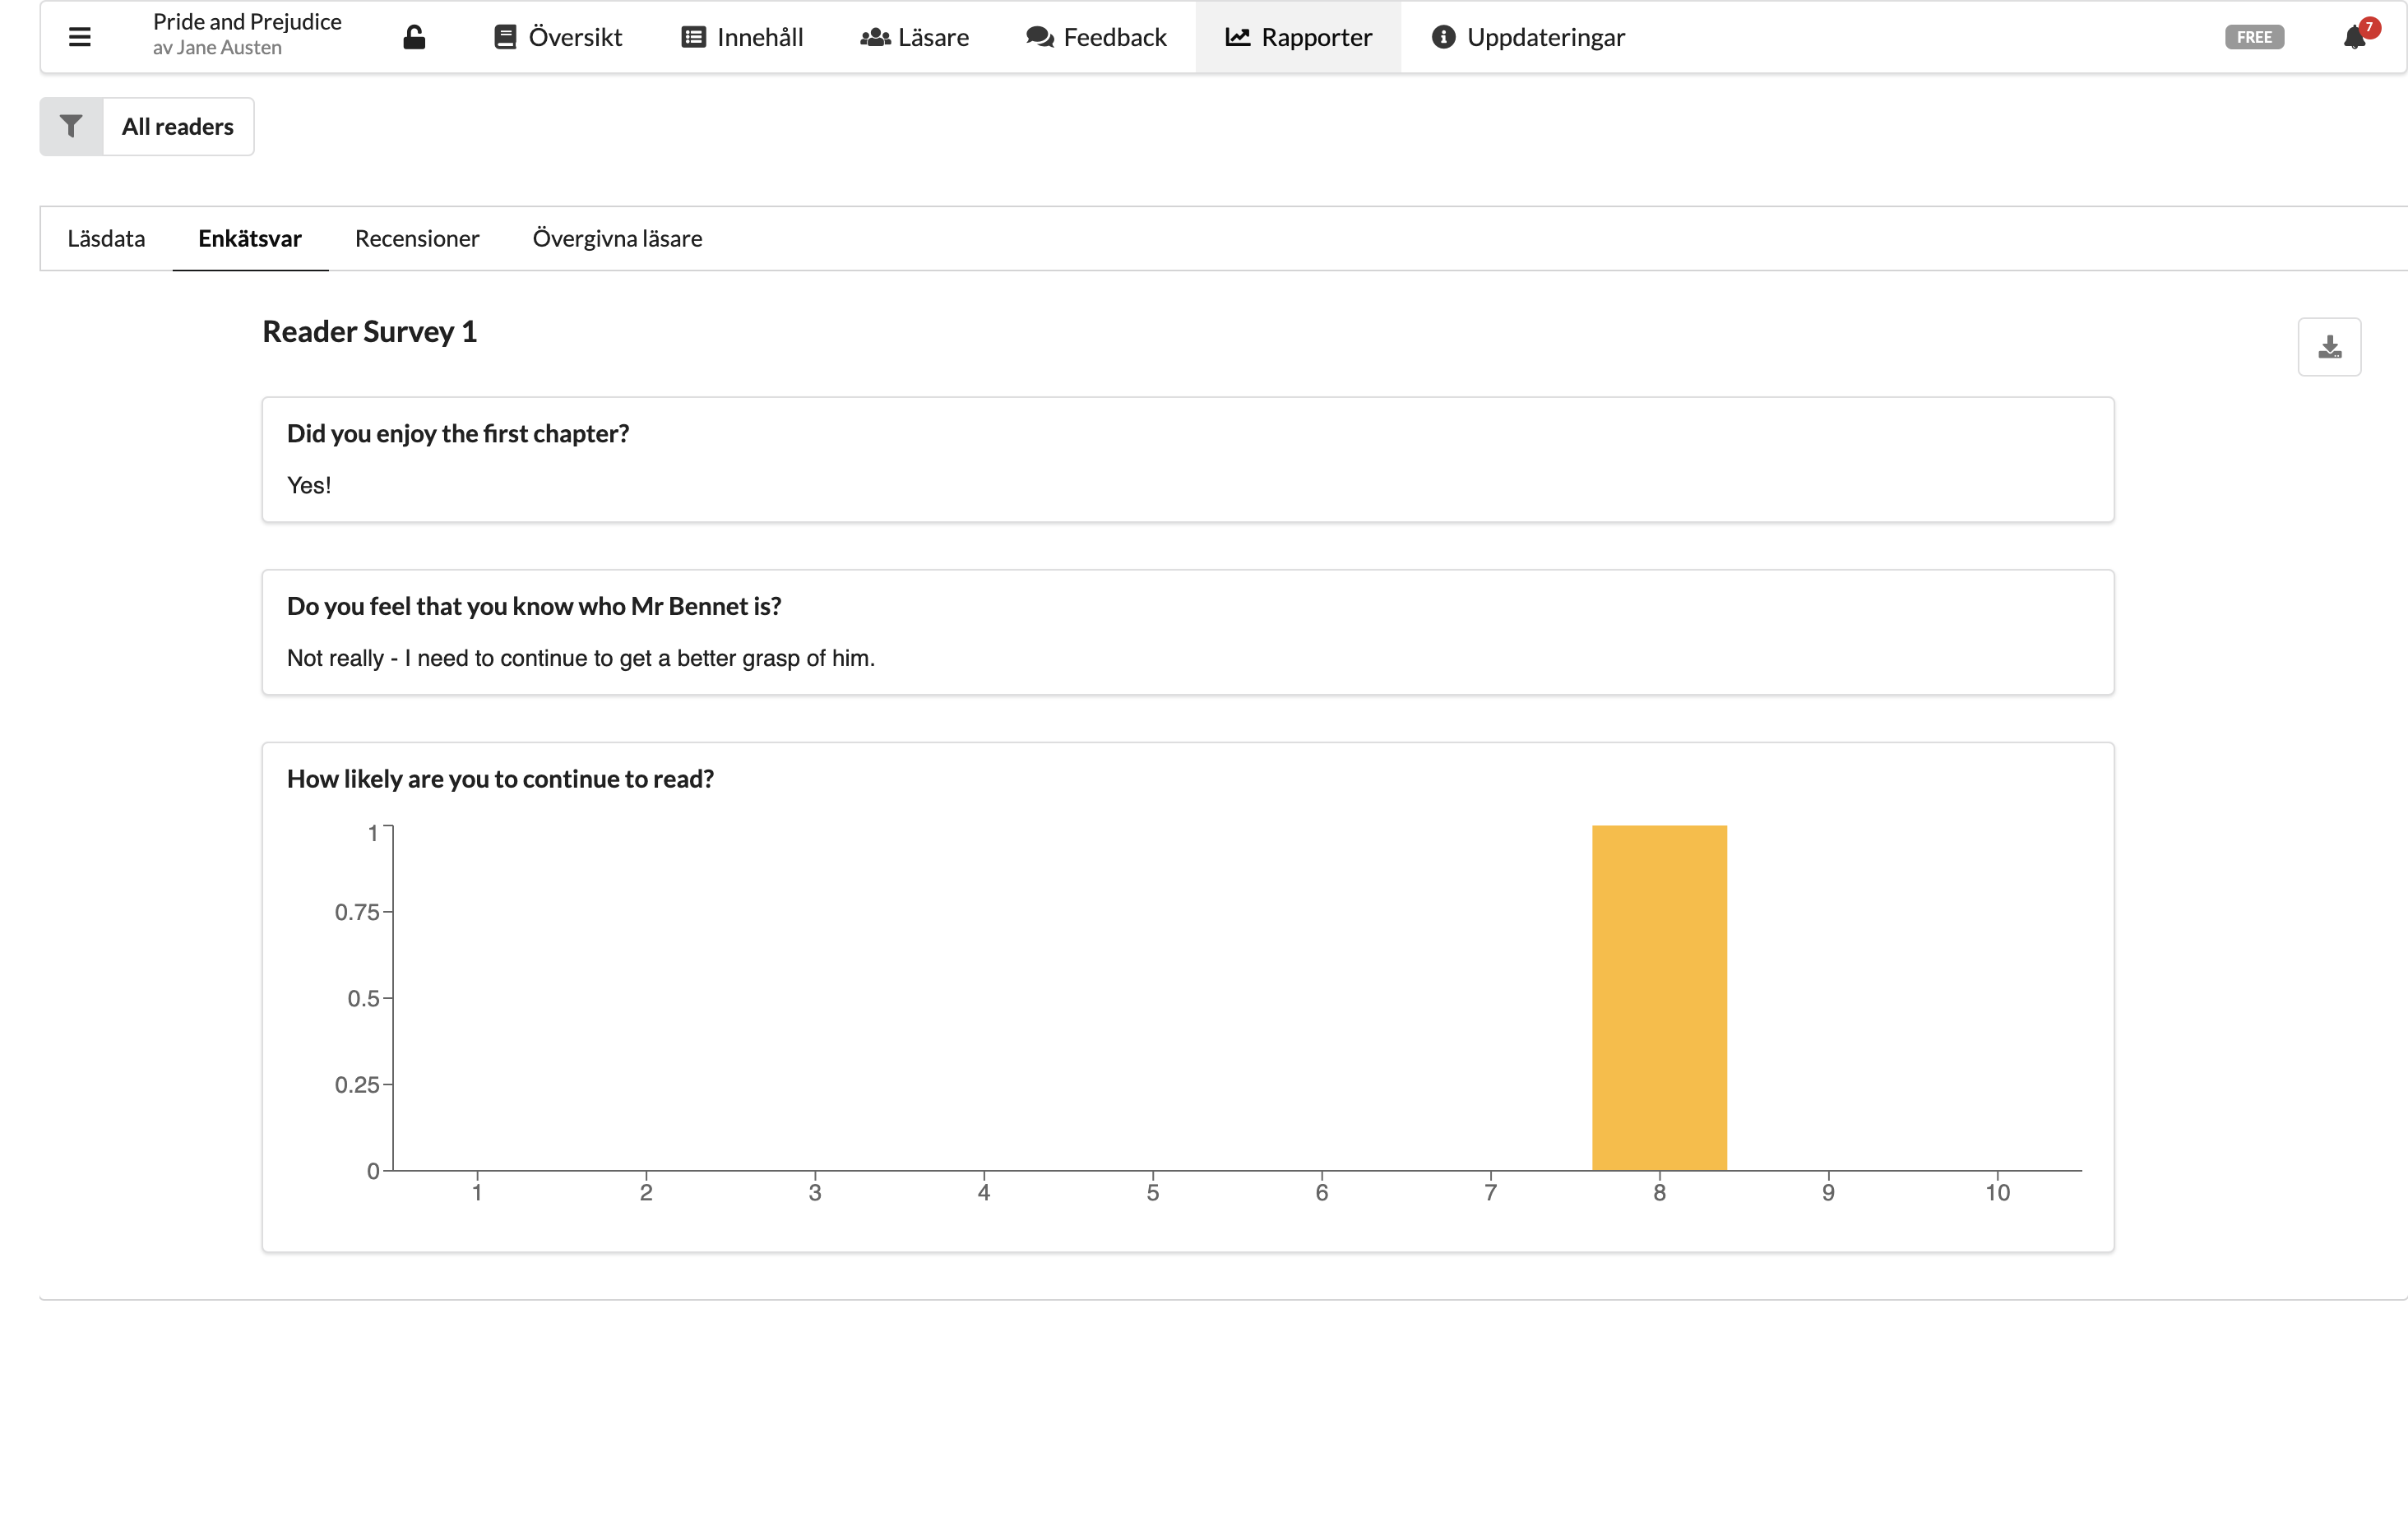This screenshot has width=2408, height=1526.
Task: Click the x-axis label 10
Action: tap(1997, 1192)
